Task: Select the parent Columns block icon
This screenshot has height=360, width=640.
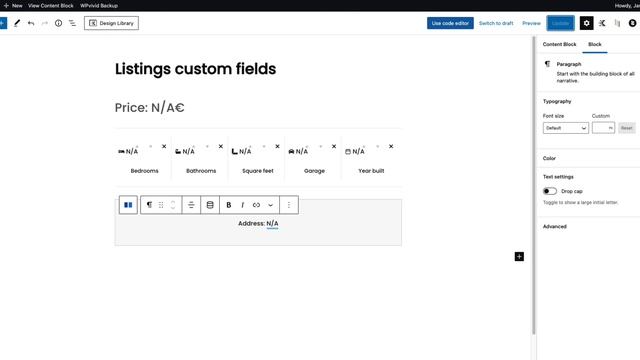Action: point(128,205)
